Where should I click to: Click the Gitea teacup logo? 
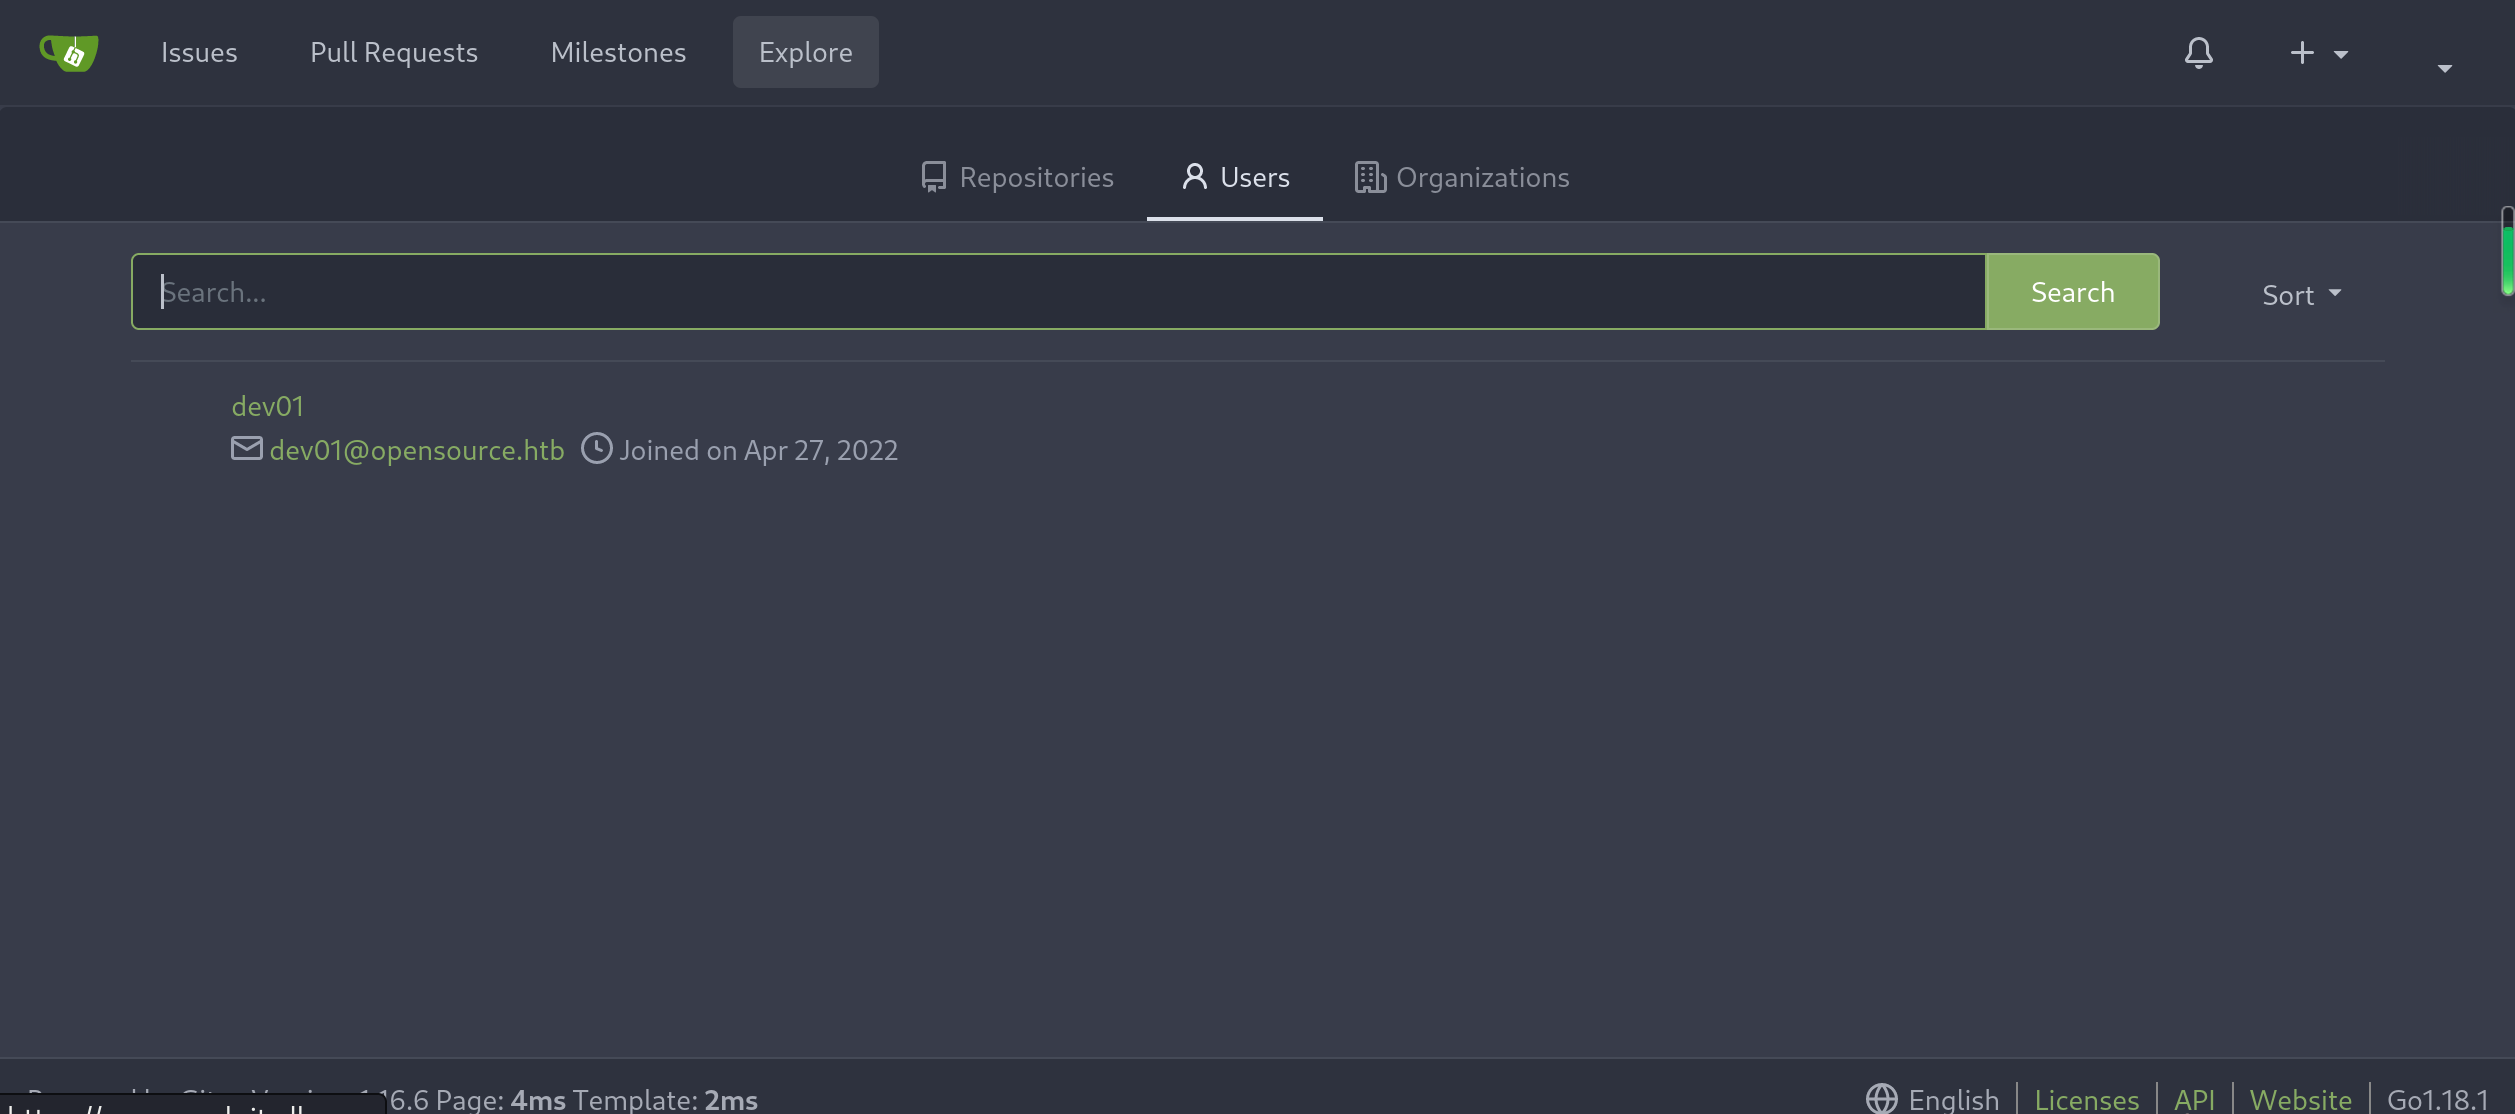coord(68,52)
